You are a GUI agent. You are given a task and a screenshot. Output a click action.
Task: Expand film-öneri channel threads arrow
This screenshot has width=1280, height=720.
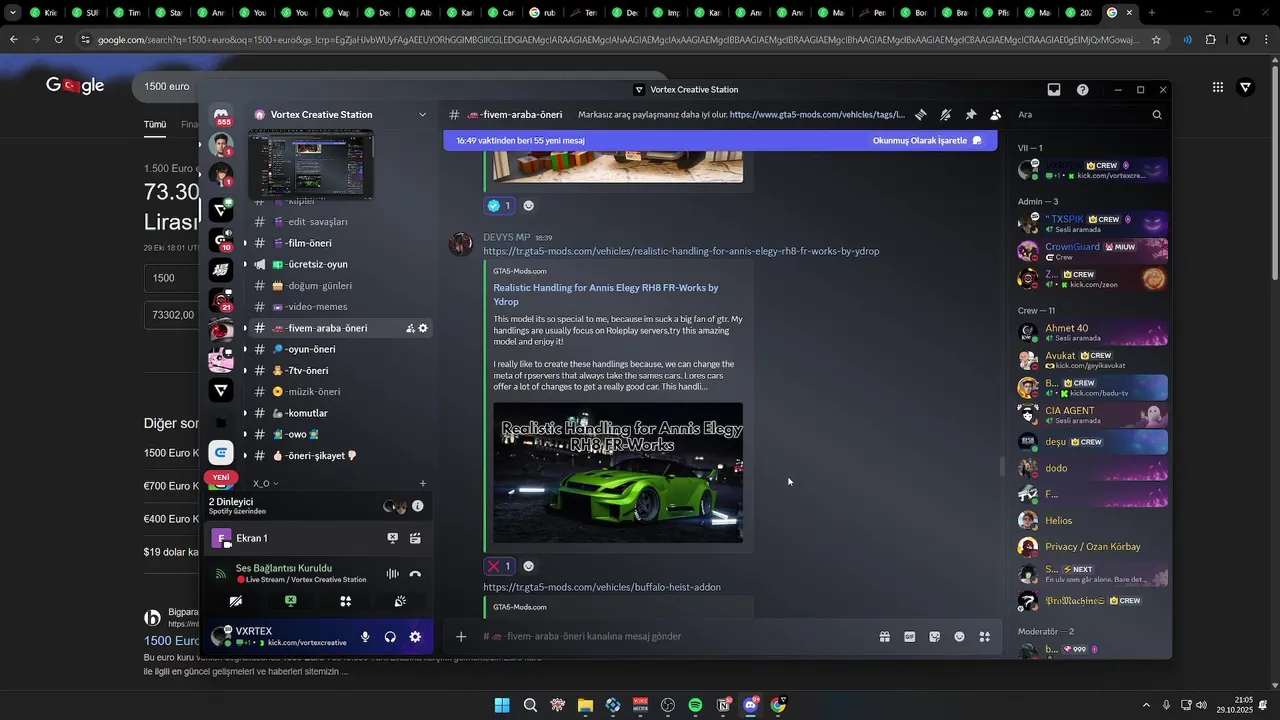tap(245, 243)
